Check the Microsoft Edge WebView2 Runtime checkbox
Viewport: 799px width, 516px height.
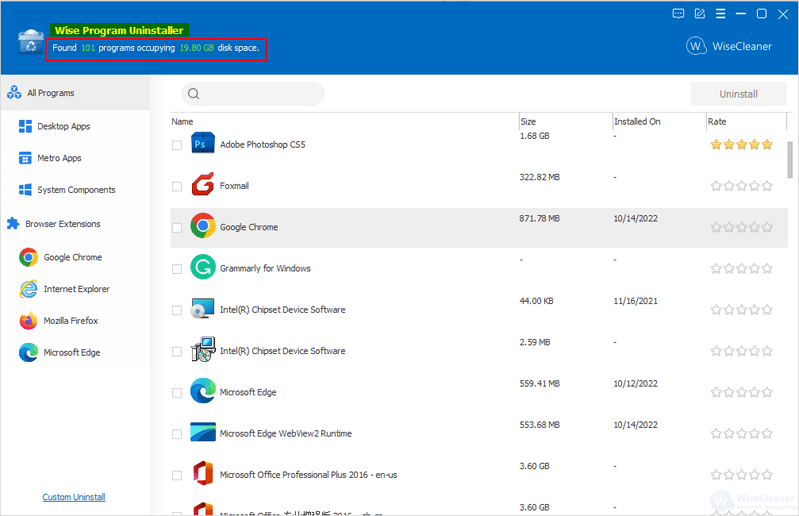click(177, 434)
